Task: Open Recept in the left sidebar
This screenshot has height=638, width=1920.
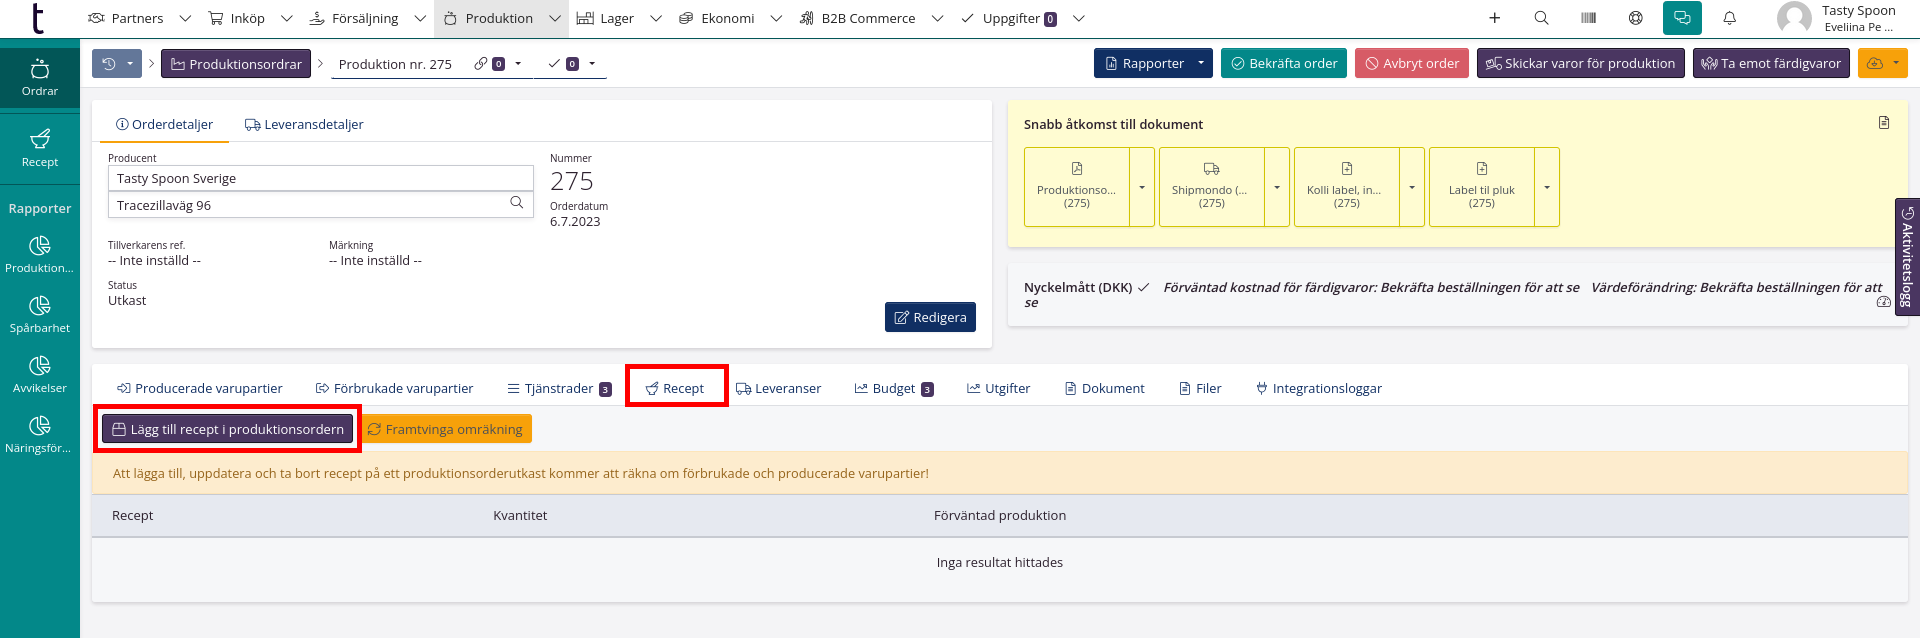Action: tap(40, 148)
